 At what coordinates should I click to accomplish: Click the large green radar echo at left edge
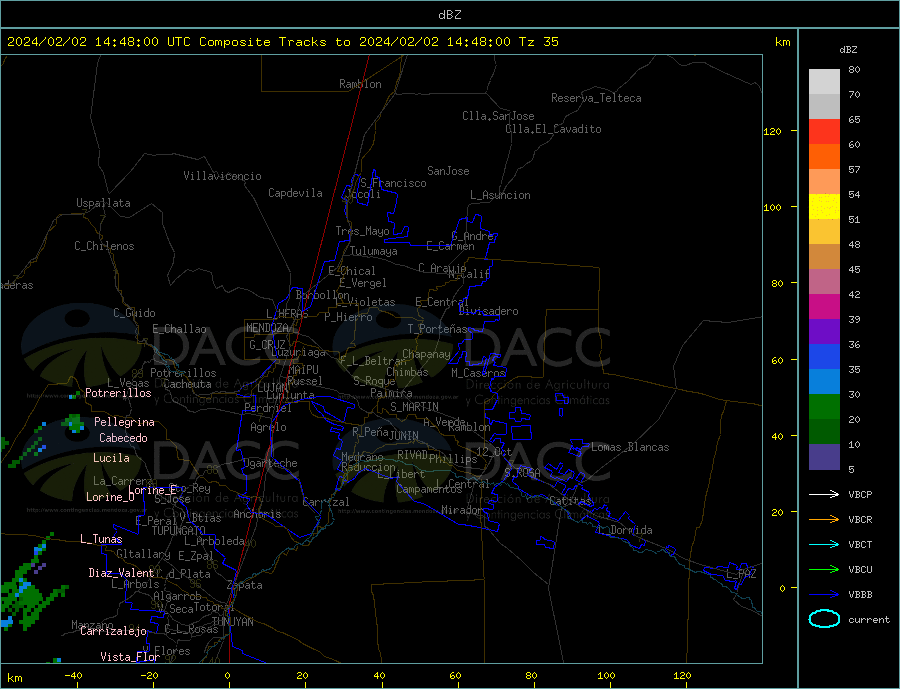[x=28, y=598]
